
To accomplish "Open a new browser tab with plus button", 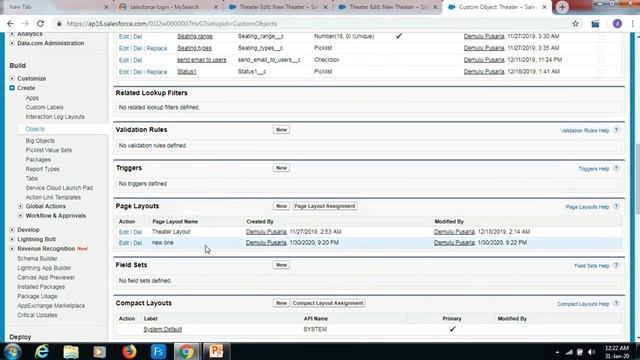I will click(562, 7).
